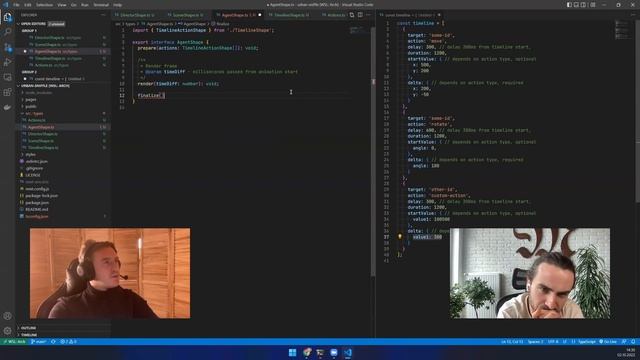Screen dimensions: 640x360
Task: Click the open changes icon in editor toolbar
Action: [351, 15]
